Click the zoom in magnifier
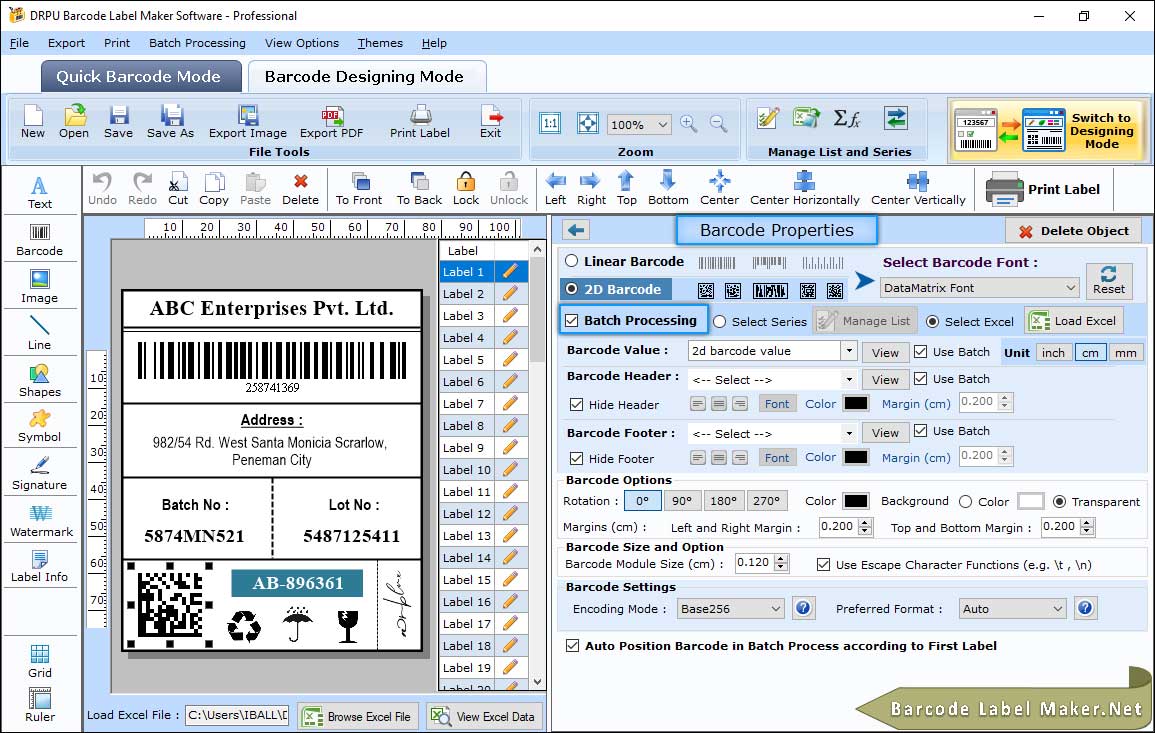This screenshot has height=733, width=1155. coord(689,124)
